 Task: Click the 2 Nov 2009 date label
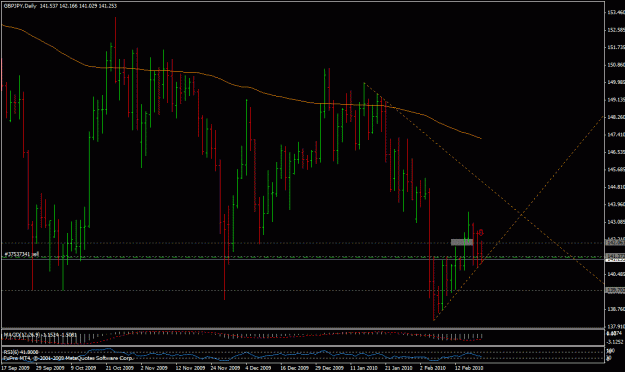[153, 368]
